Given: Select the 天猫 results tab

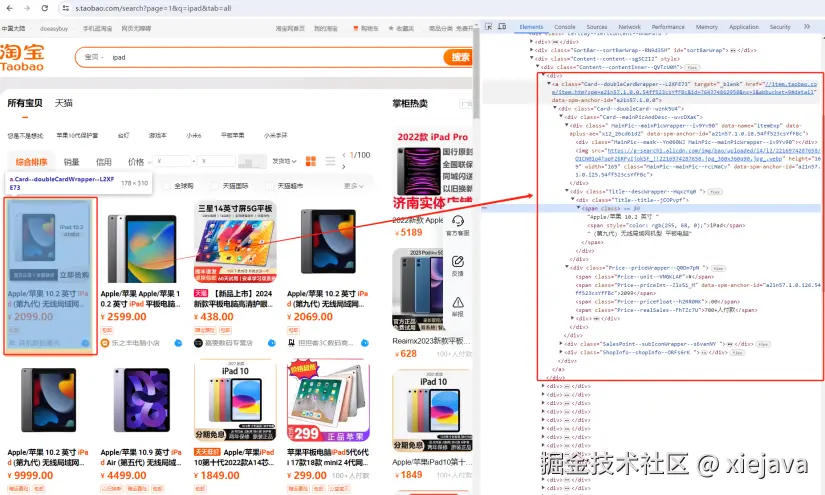Looking at the screenshot, I should pyautogui.click(x=64, y=103).
